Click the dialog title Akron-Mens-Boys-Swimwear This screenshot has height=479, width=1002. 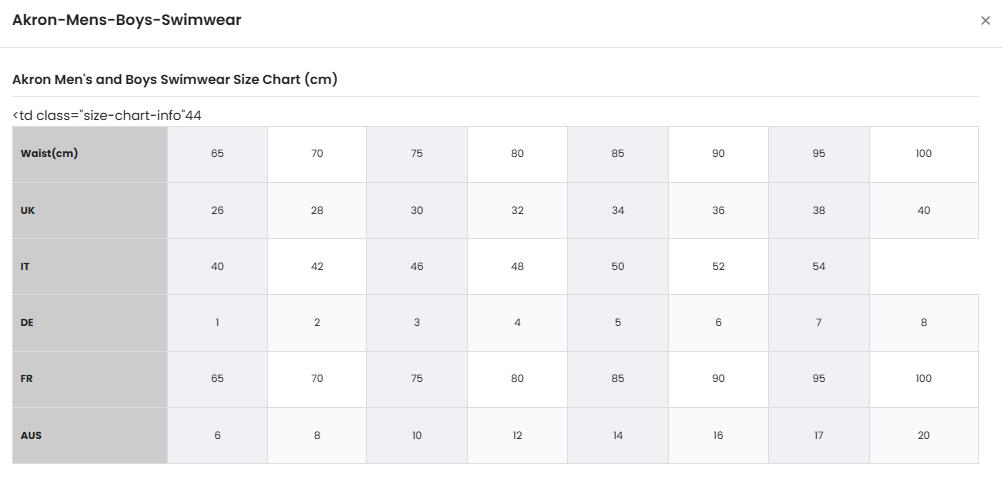127,20
